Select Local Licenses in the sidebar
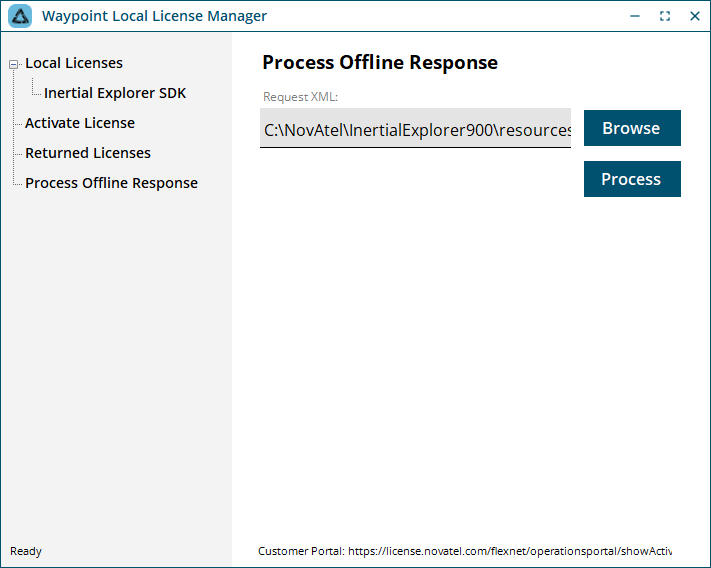The width and height of the screenshot is (711, 568). click(74, 63)
